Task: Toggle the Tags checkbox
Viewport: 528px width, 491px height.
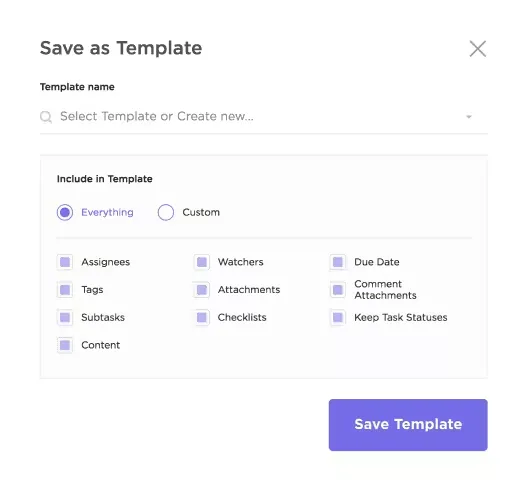Action: 65,290
